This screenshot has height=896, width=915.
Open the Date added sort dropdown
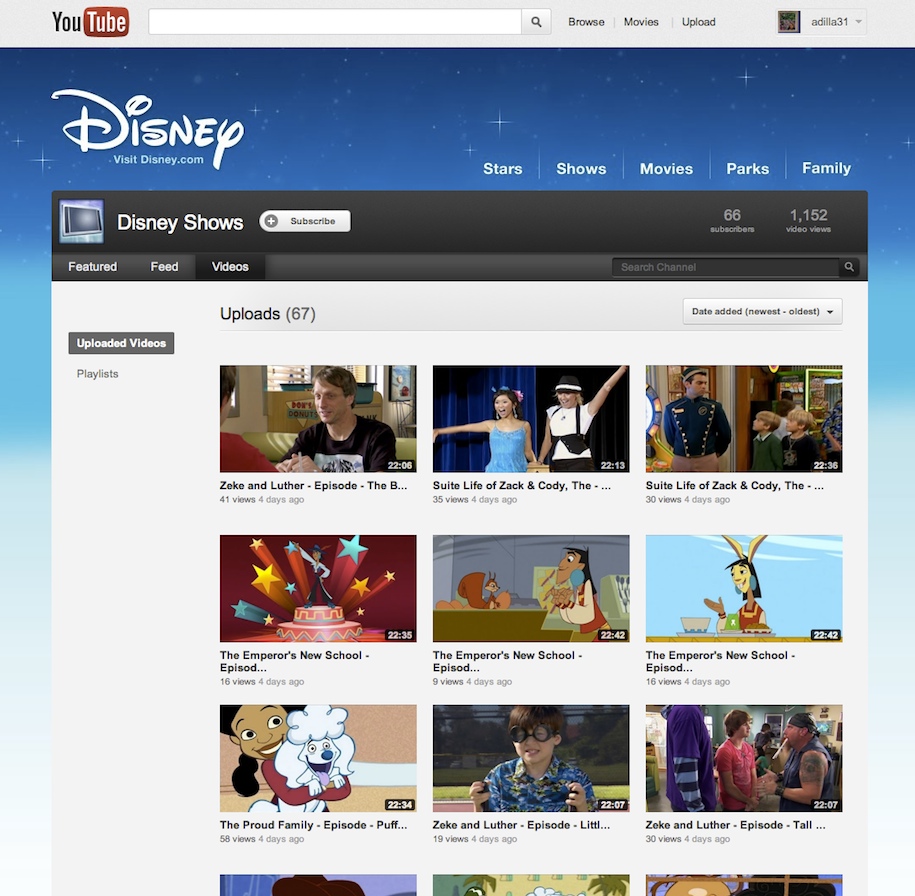(763, 312)
